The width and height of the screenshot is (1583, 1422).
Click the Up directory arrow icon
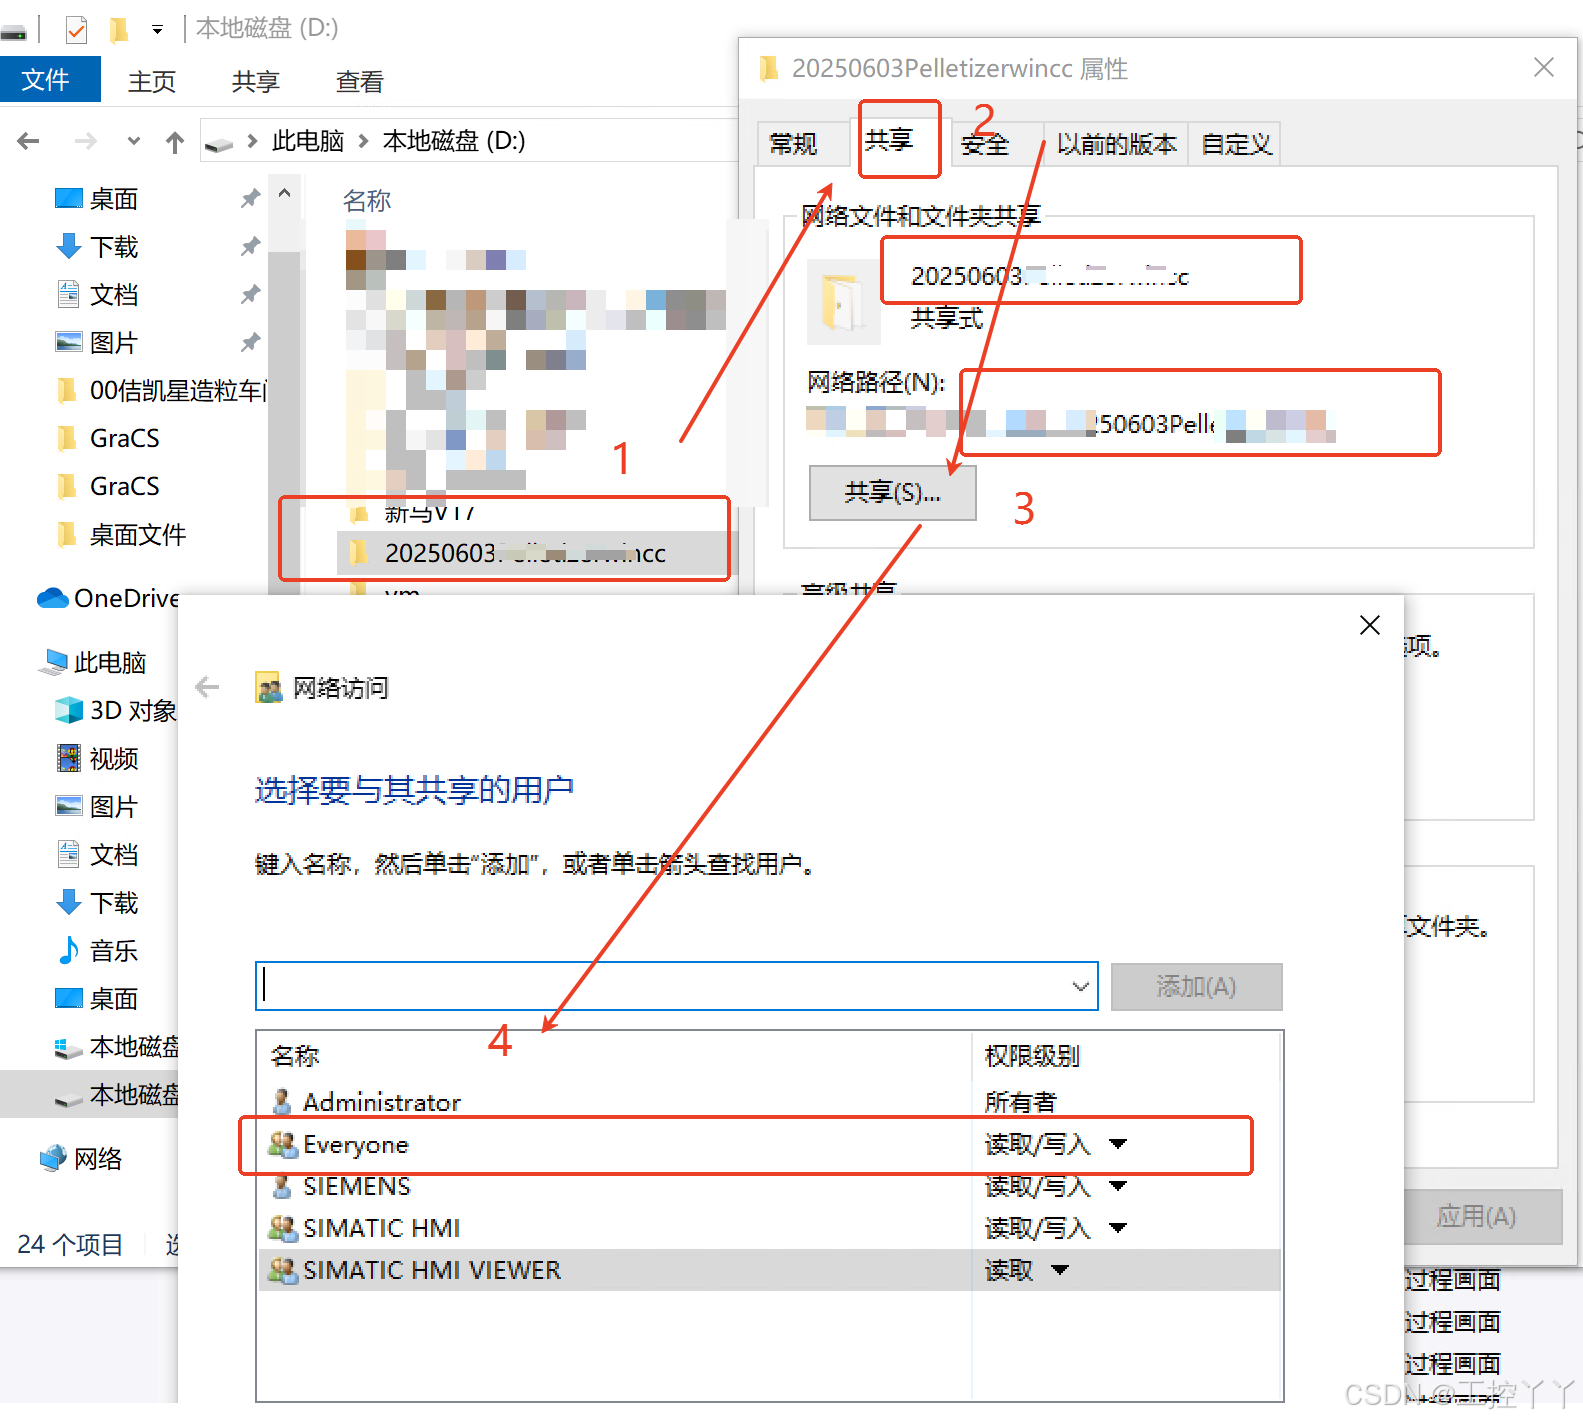[175, 142]
